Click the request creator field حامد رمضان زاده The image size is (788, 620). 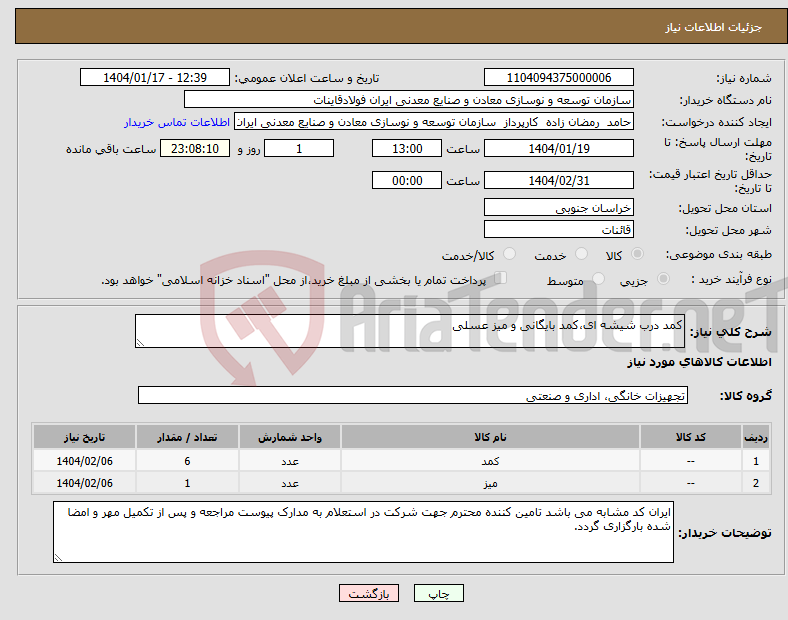point(434,122)
